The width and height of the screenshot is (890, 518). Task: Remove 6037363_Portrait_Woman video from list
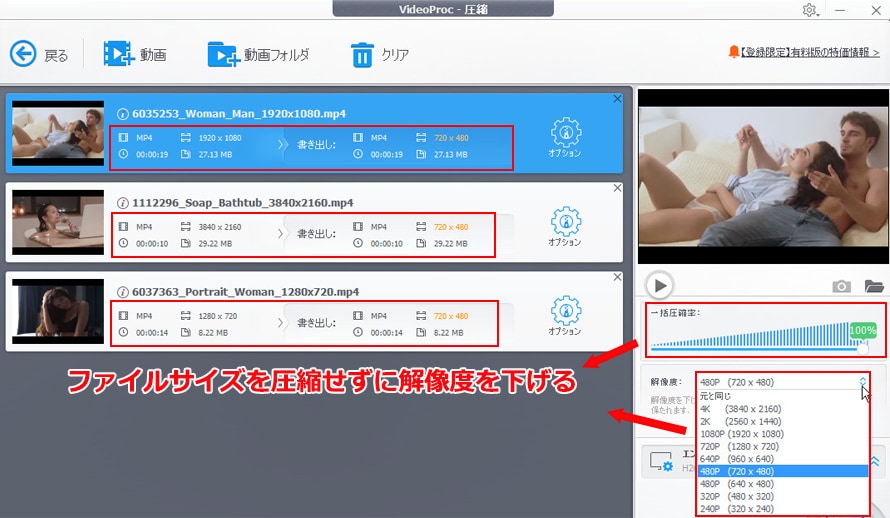(x=618, y=277)
